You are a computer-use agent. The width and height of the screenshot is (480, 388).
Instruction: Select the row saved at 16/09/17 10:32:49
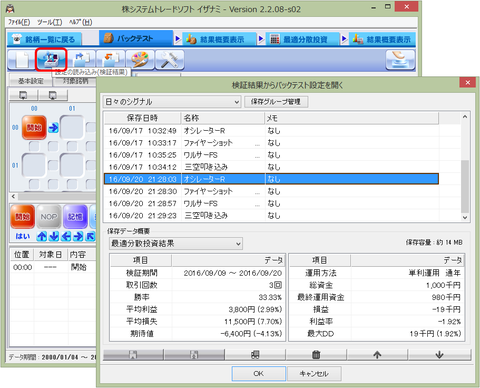[x=271, y=131]
